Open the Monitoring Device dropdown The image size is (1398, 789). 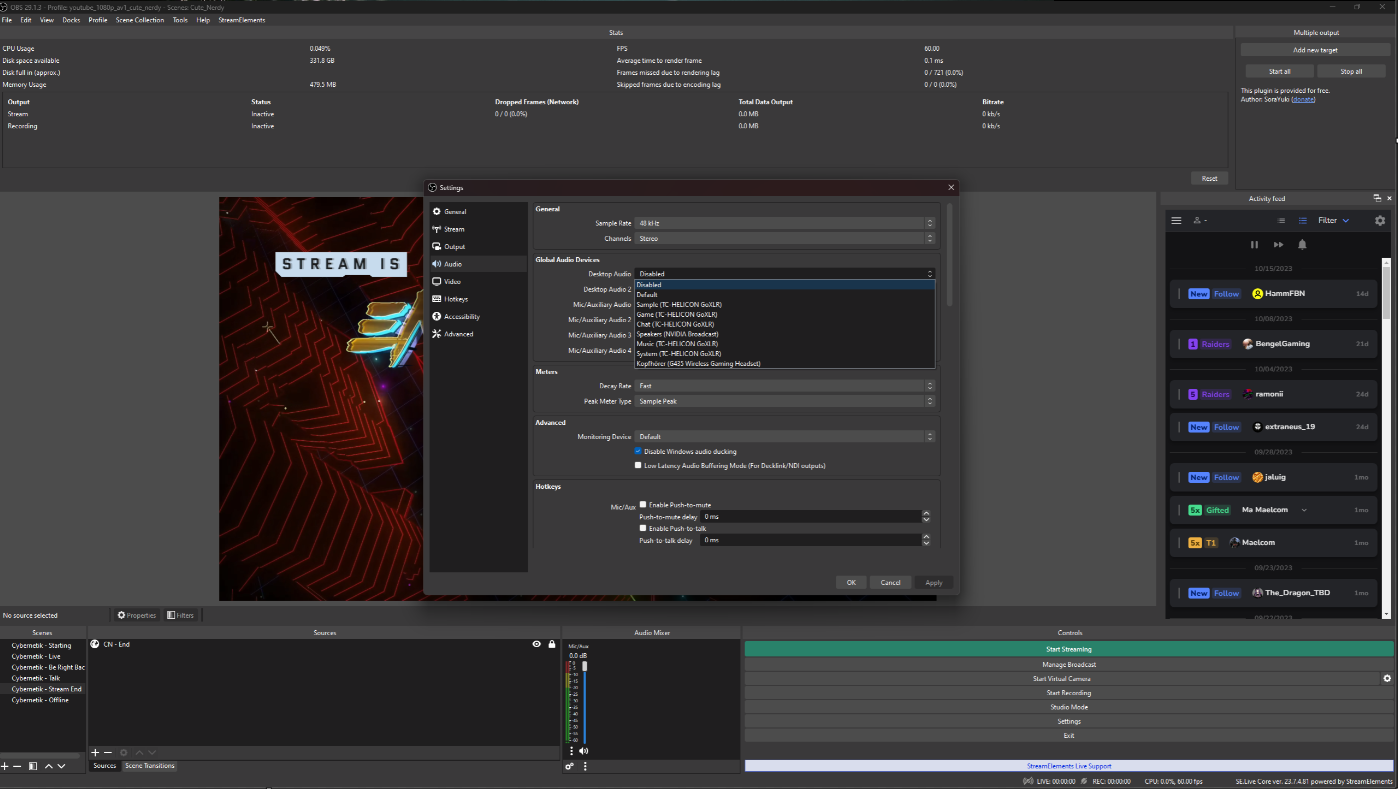coord(785,437)
